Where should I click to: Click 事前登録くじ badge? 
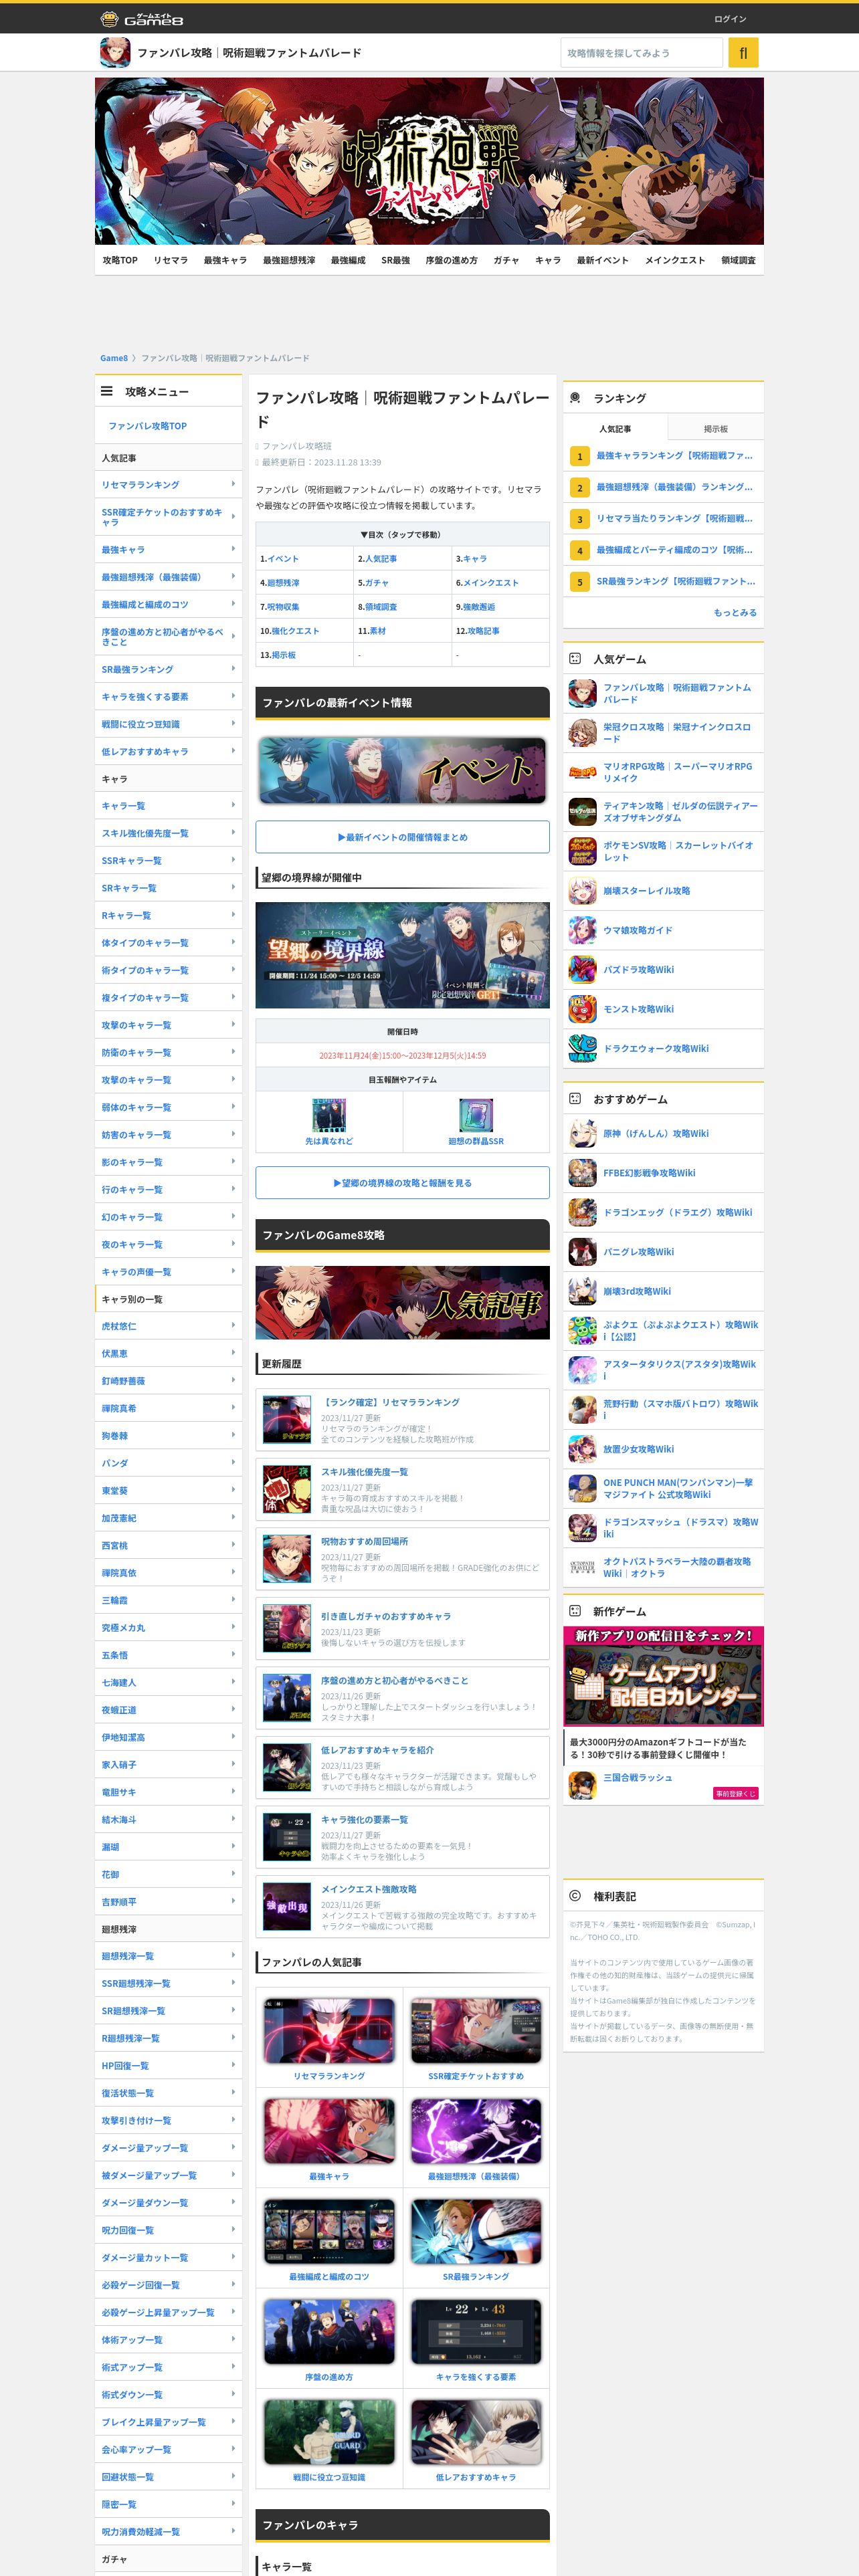pyautogui.click(x=736, y=1793)
